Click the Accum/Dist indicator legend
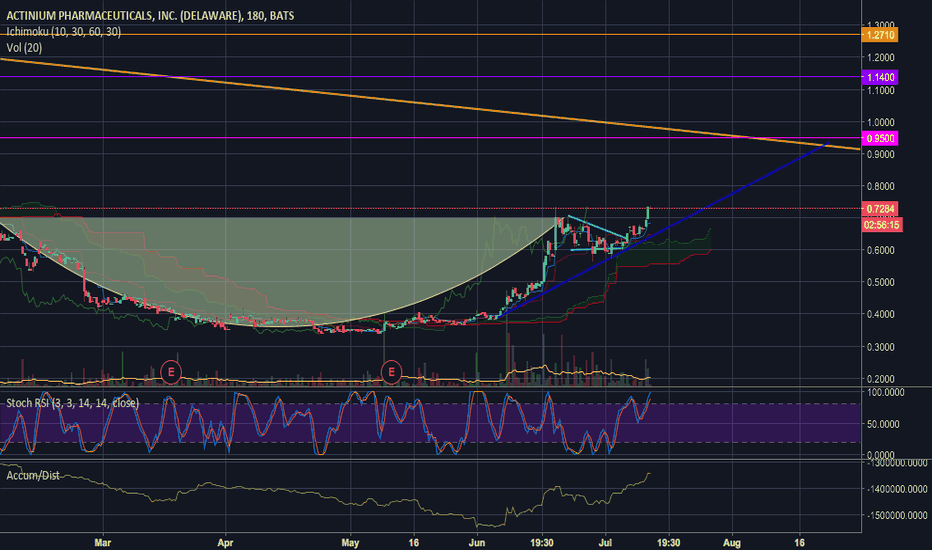932x550 pixels. (33, 476)
